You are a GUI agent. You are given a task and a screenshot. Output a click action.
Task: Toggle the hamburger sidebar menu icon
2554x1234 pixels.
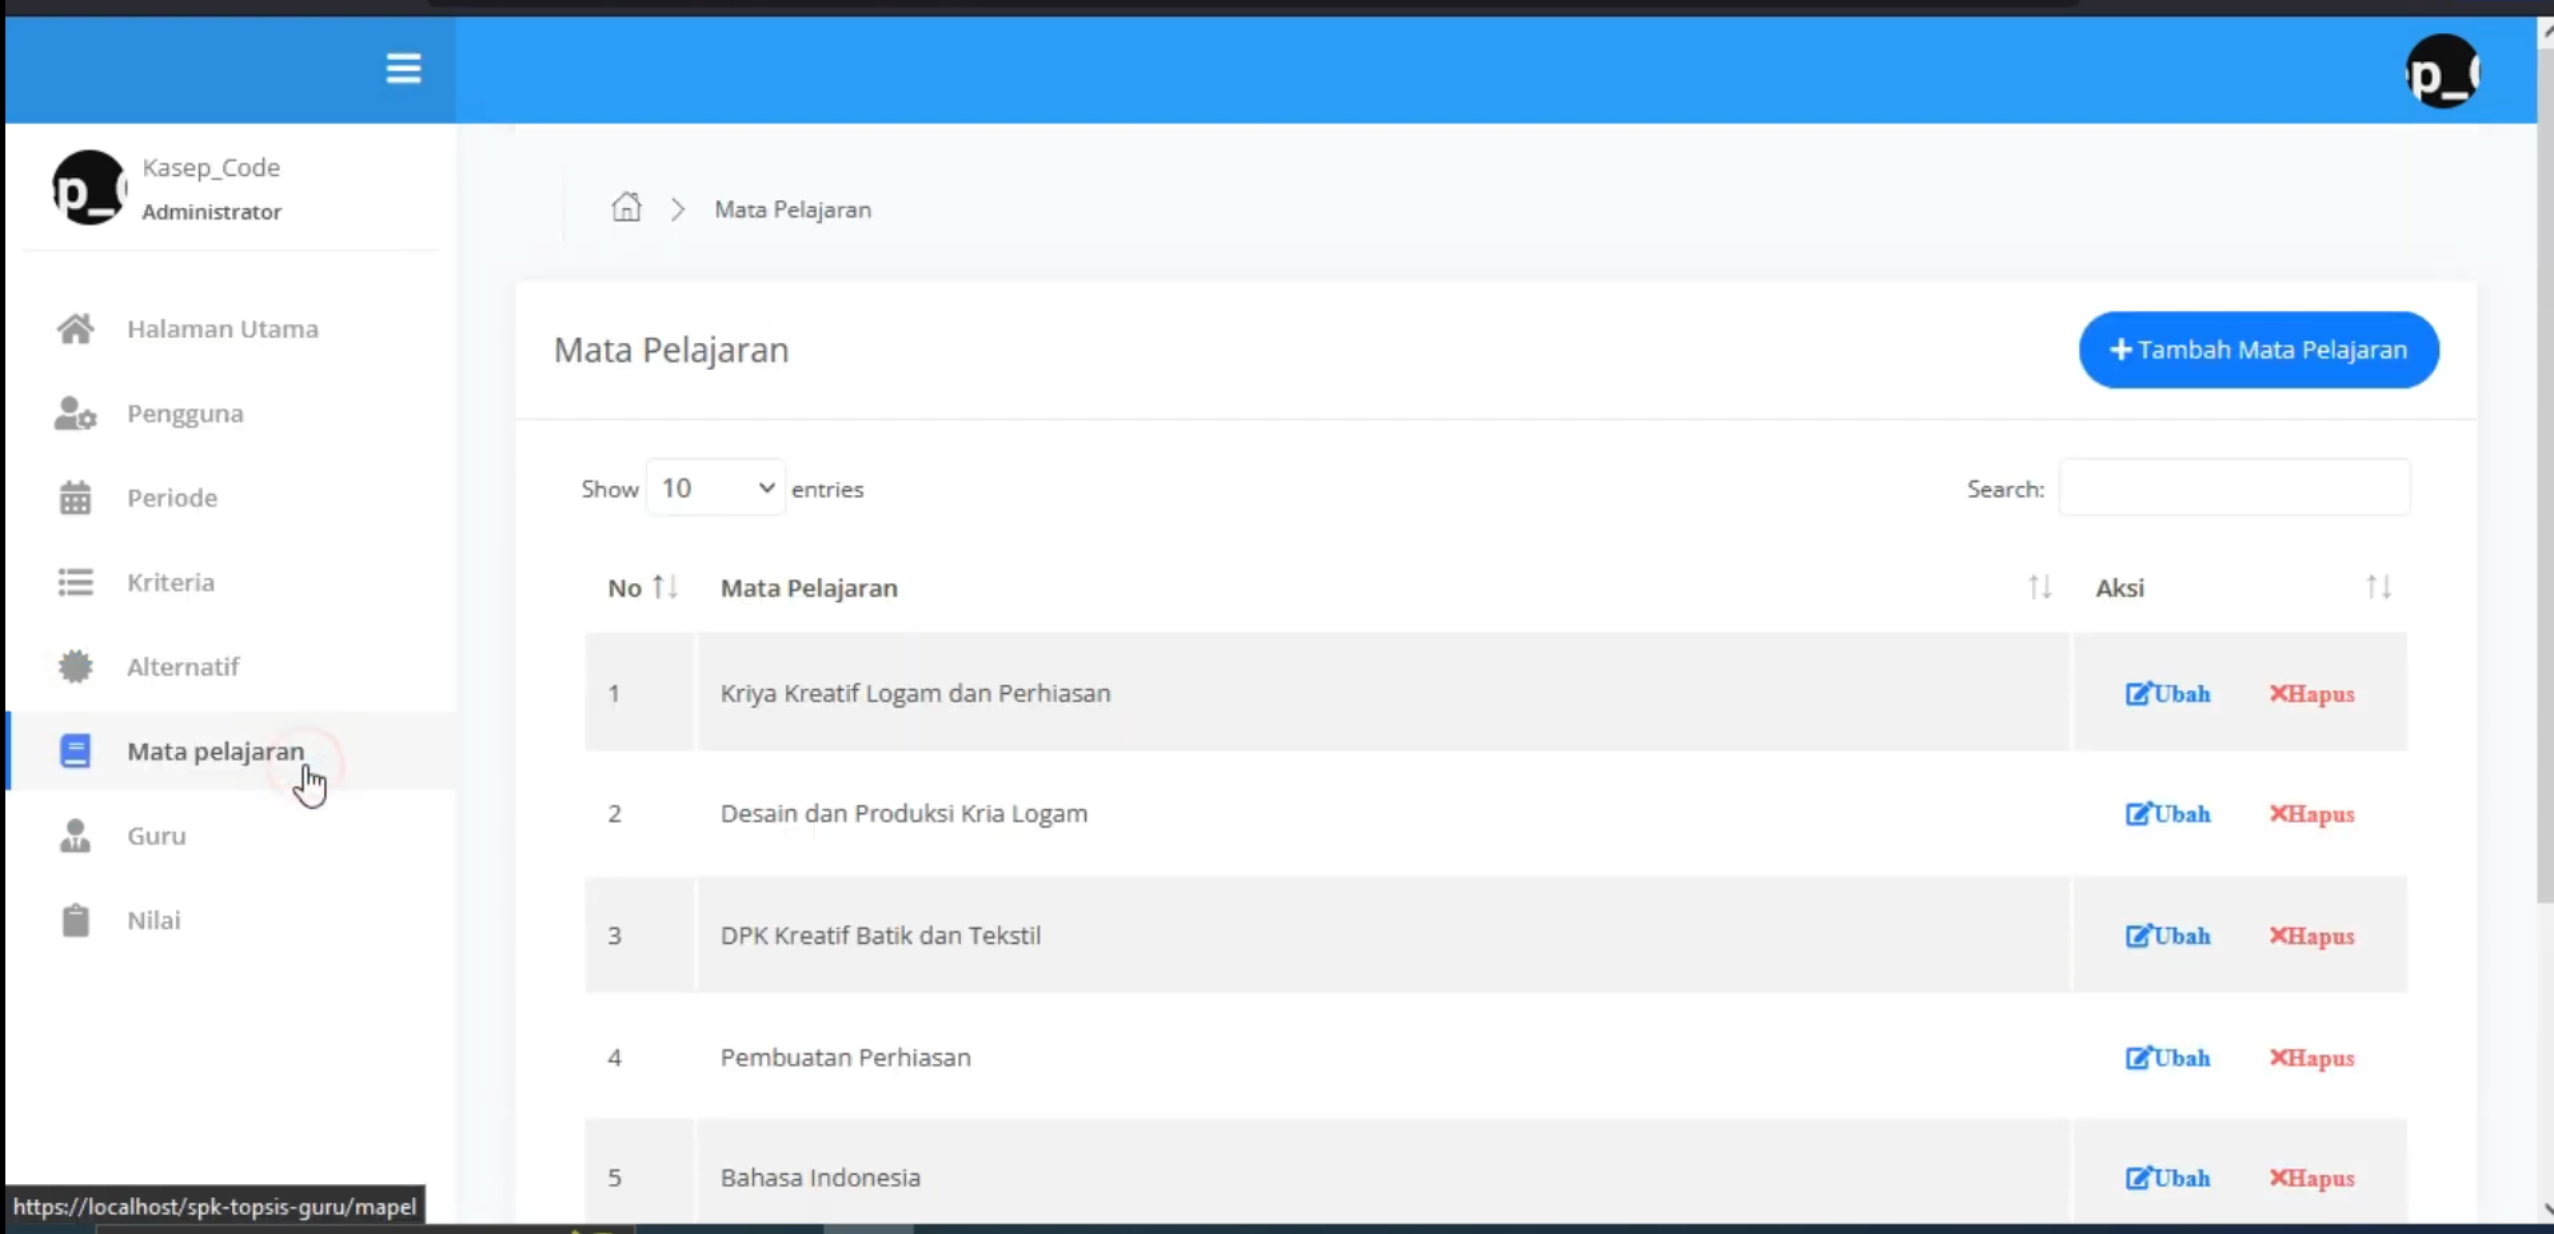pyautogui.click(x=403, y=69)
